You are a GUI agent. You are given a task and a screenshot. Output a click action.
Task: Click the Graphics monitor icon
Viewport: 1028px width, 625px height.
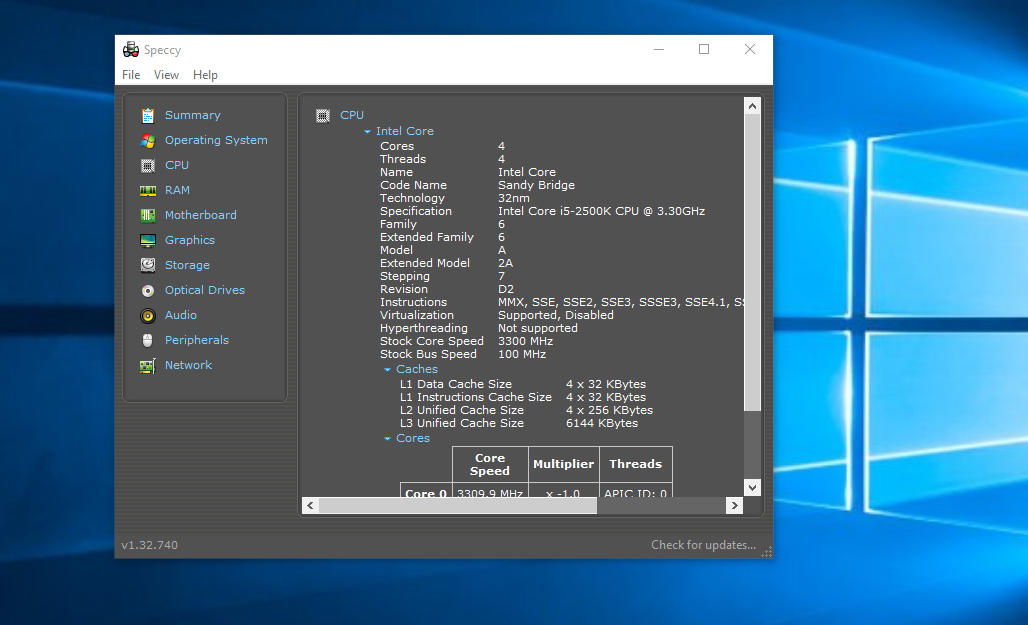click(148, 240)
